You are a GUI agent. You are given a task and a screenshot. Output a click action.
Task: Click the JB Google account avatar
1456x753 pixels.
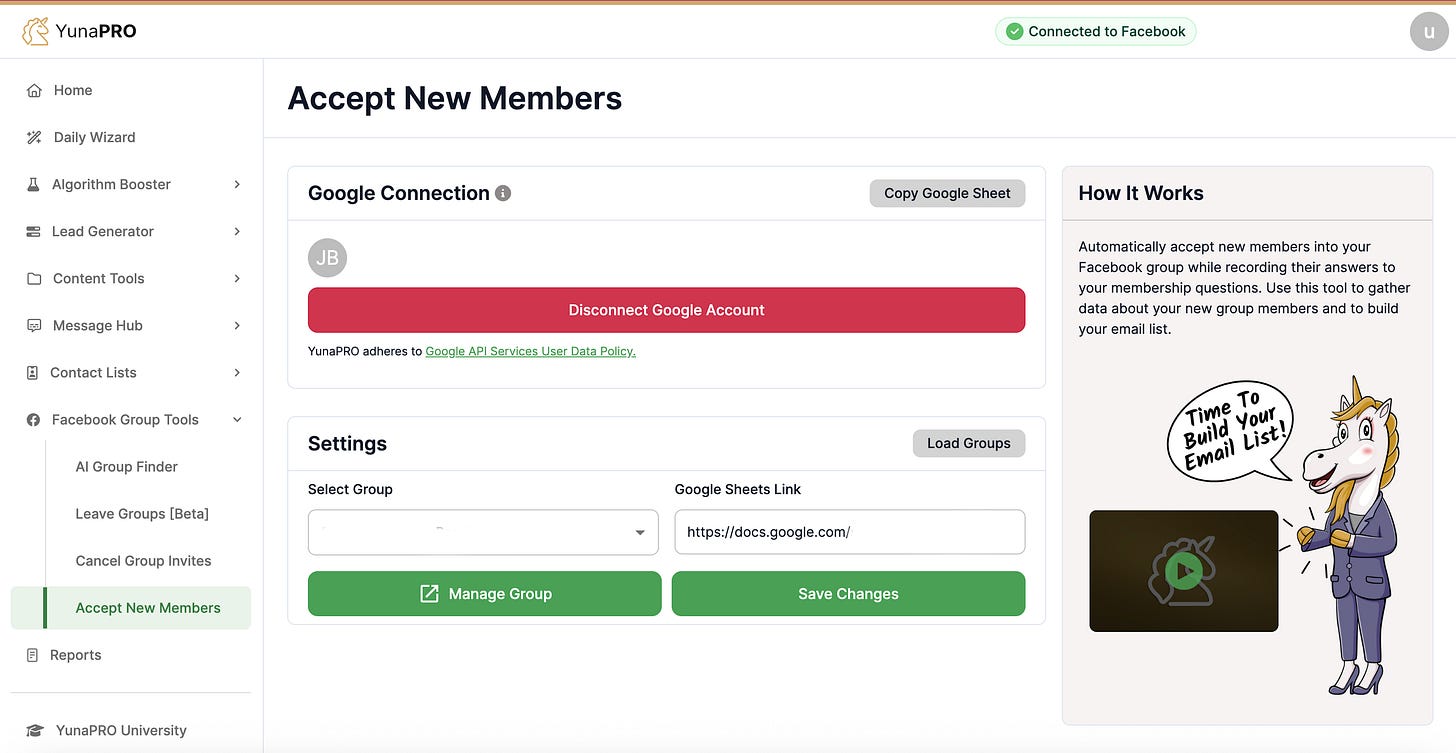[327, 258]
